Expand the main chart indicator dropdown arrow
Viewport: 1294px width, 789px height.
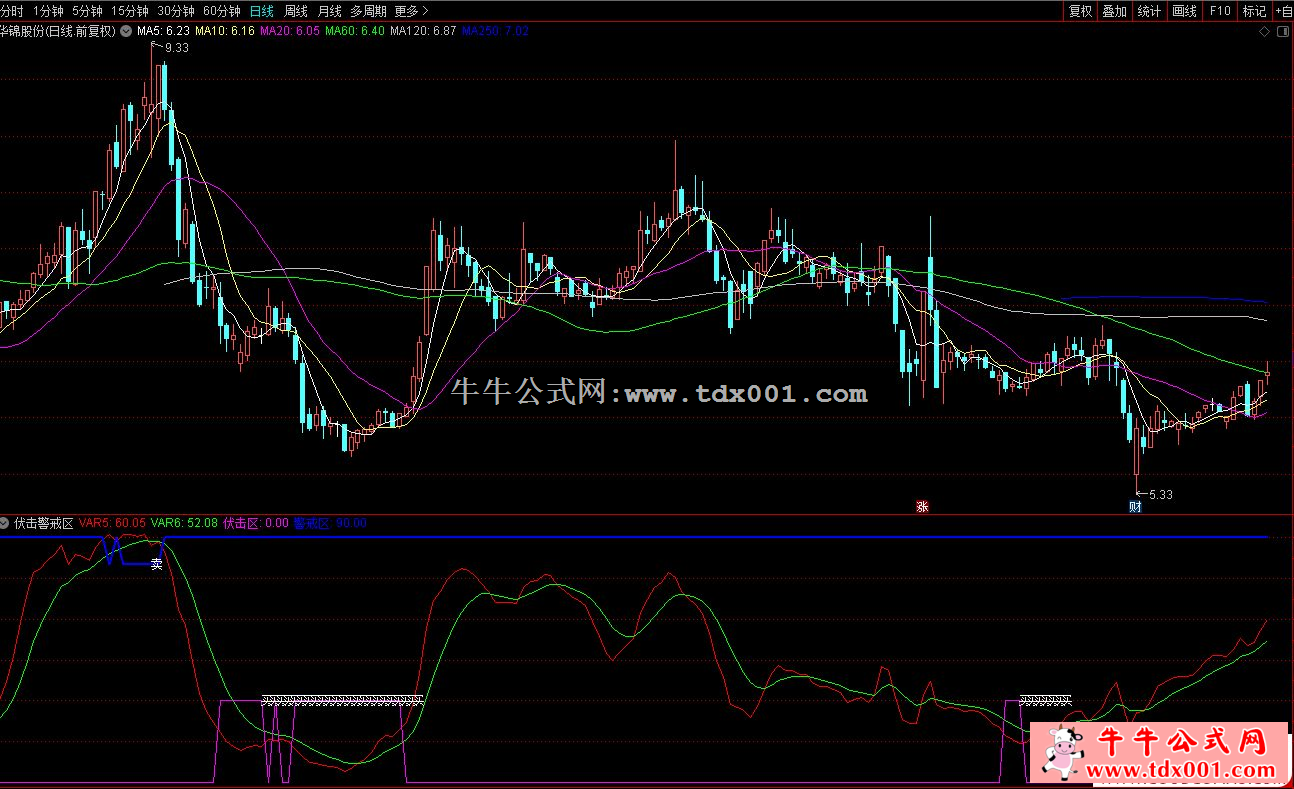coord(125,31)
